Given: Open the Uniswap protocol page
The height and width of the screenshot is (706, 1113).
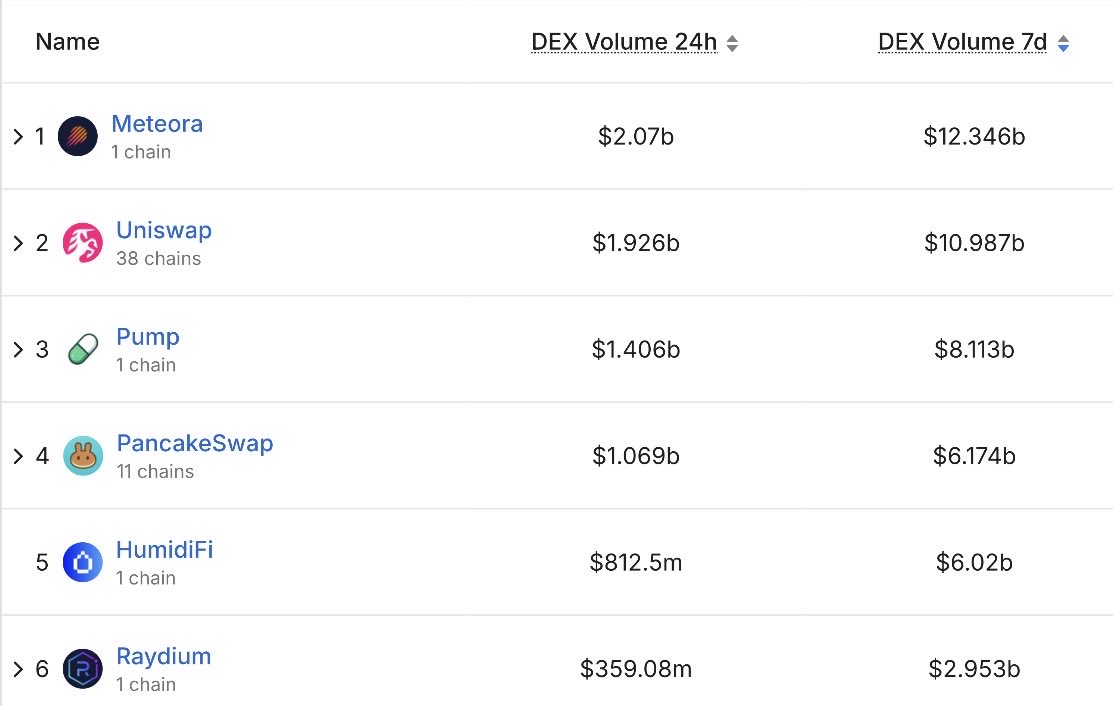Looking at the screenshot, I should tap(164, 230).
